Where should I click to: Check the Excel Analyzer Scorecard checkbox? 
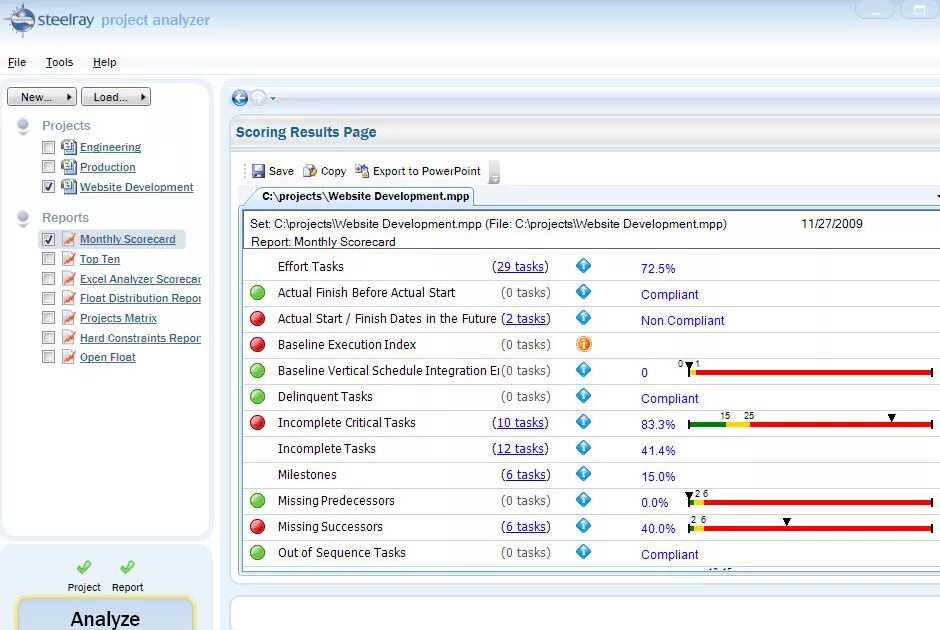(49, 279)
